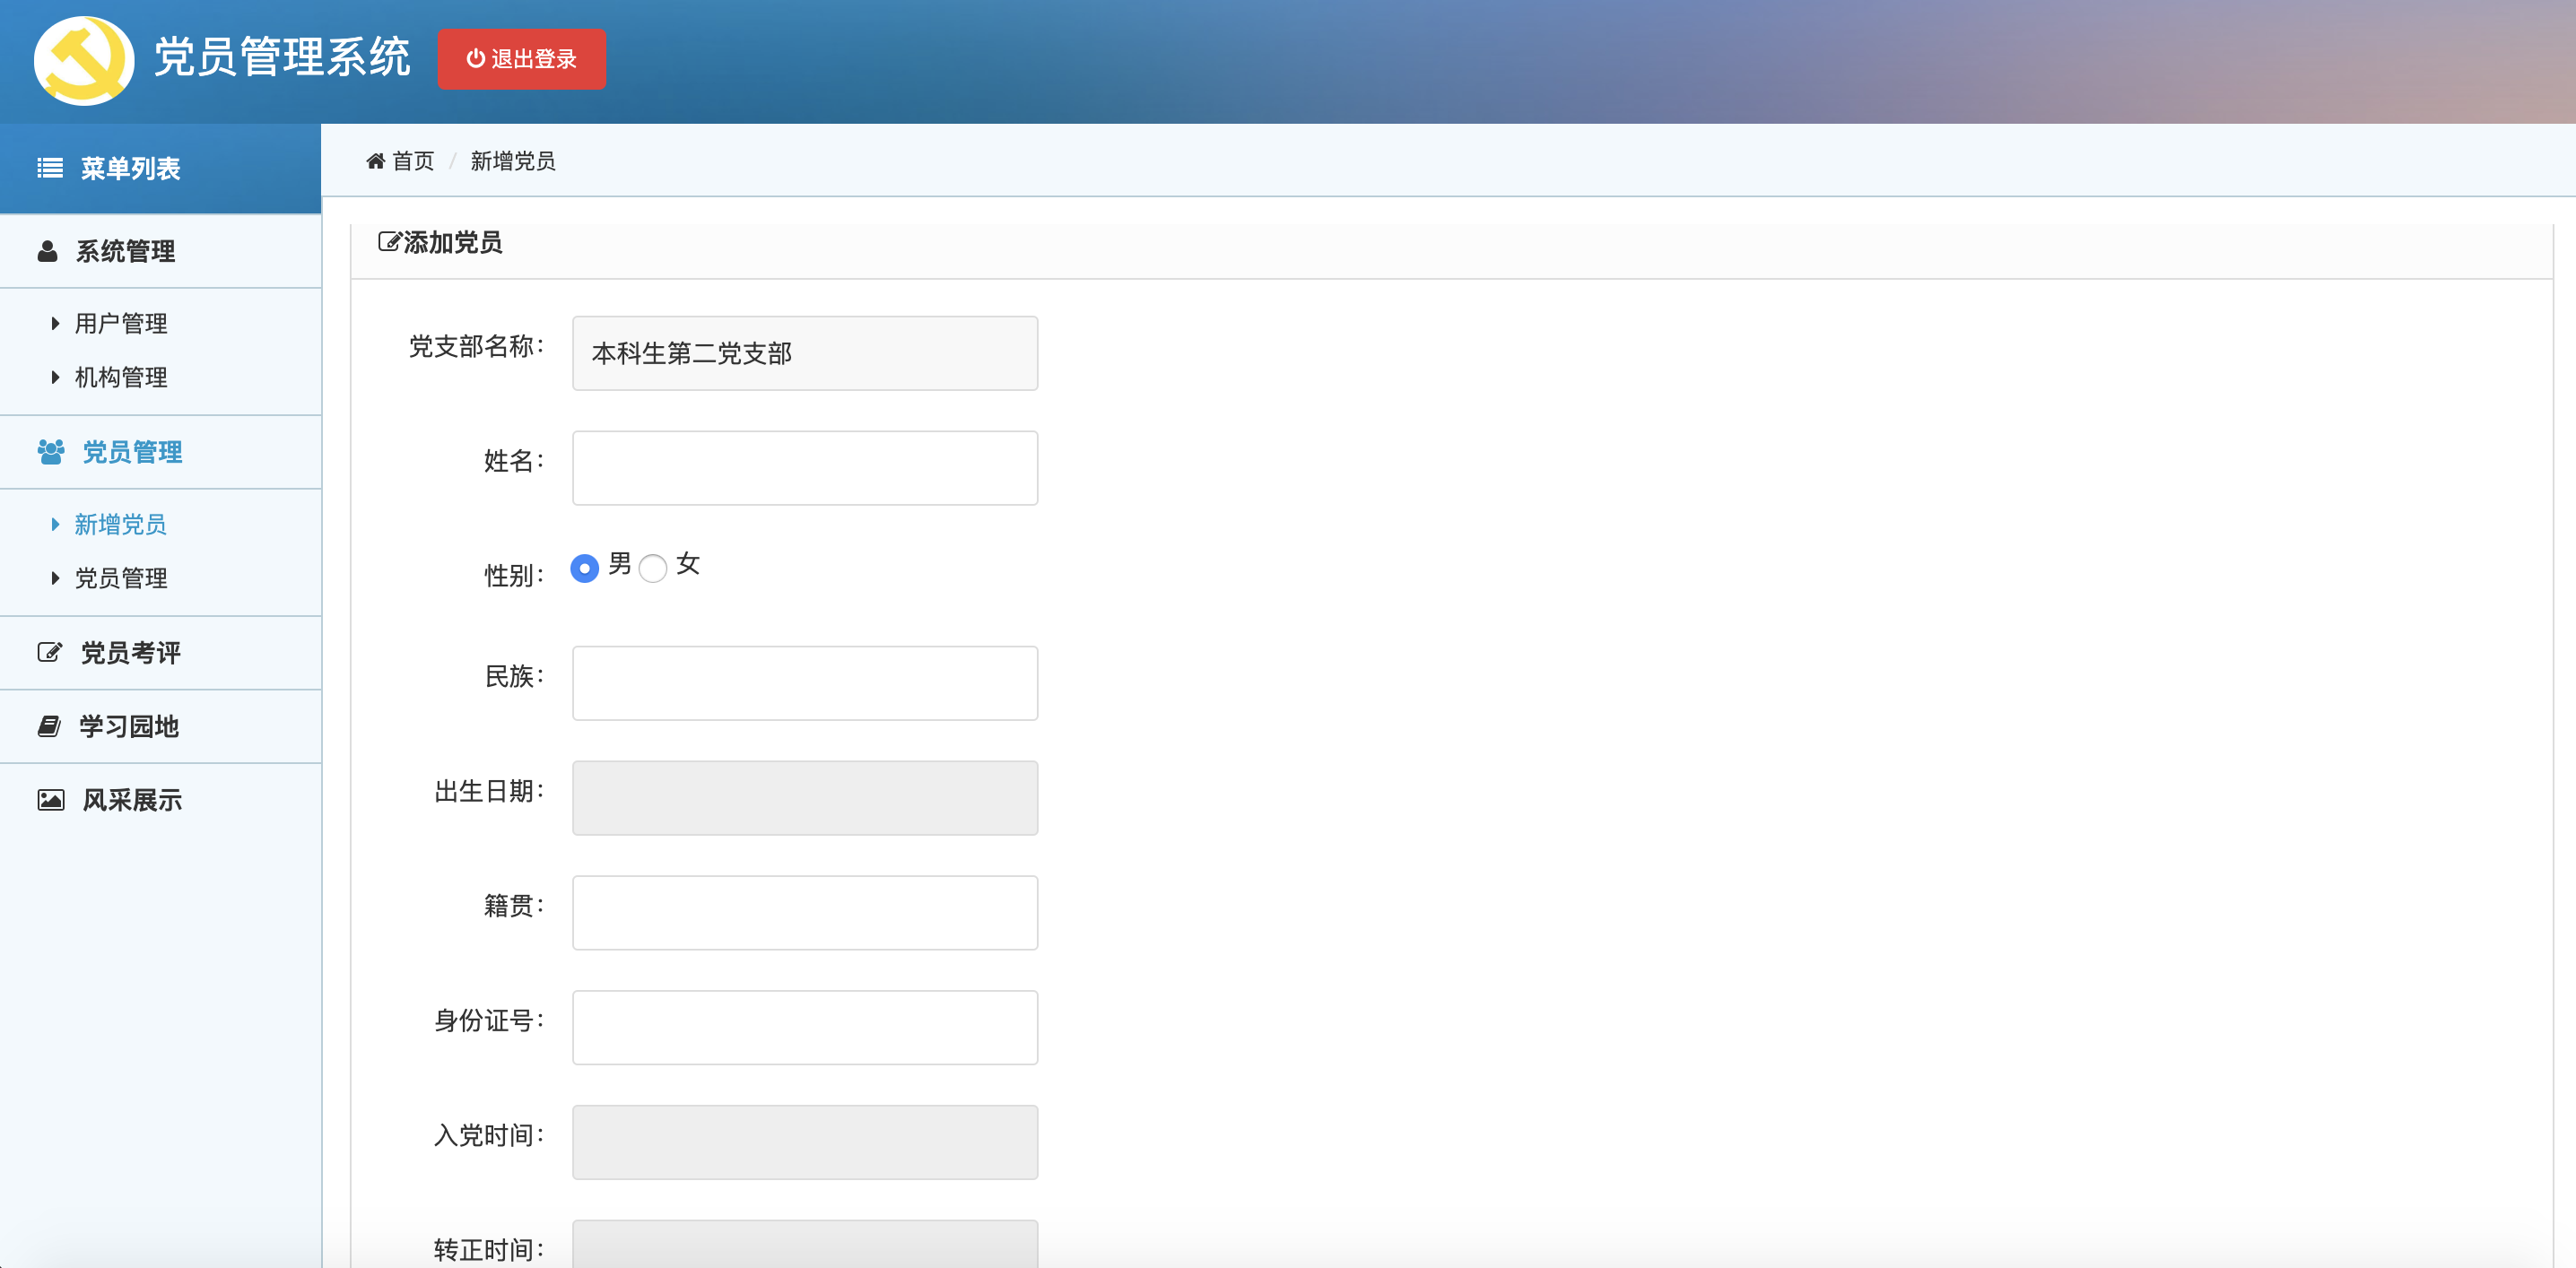Click the 籍贯 input field
This screenshot has width=2576, height=1268.
point(805,913)
